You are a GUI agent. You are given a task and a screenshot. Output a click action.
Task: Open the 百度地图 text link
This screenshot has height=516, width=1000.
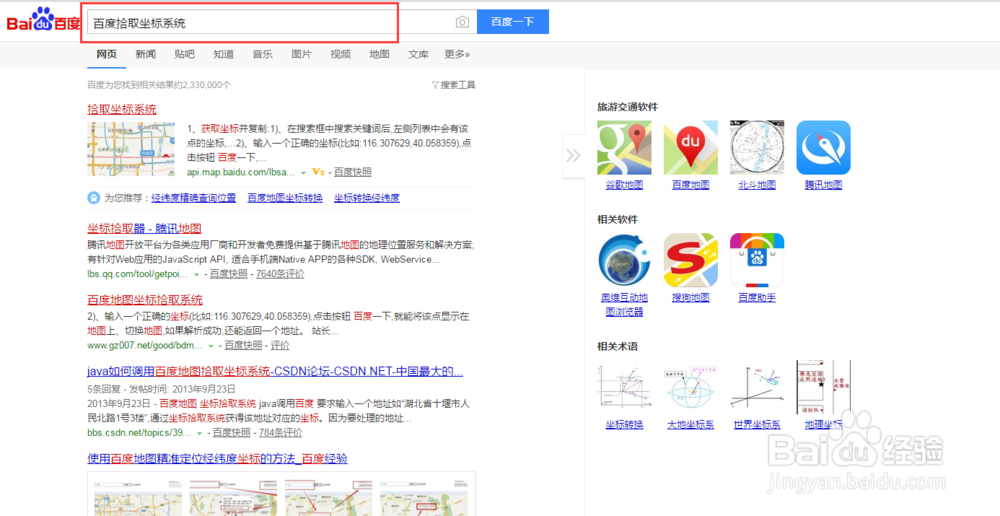coord(691,185)
